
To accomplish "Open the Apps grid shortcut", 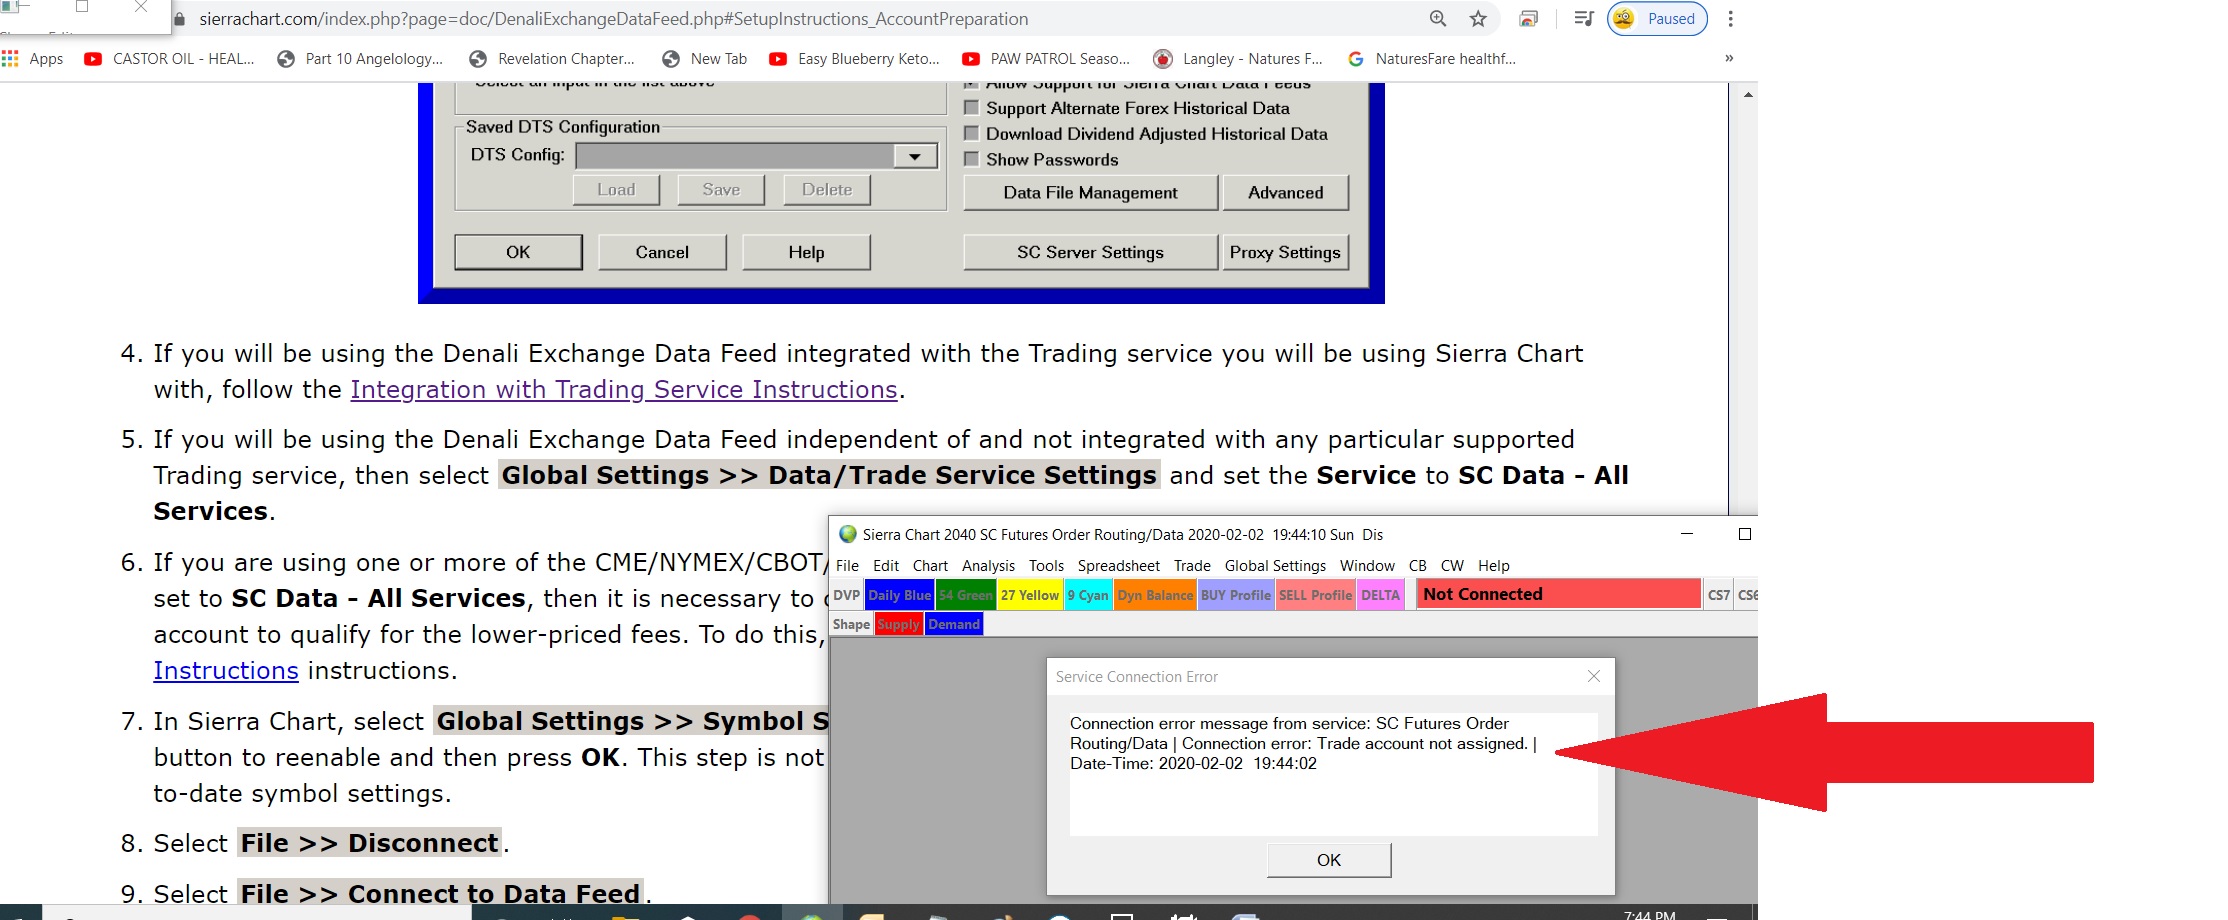I will pos(33,59).
